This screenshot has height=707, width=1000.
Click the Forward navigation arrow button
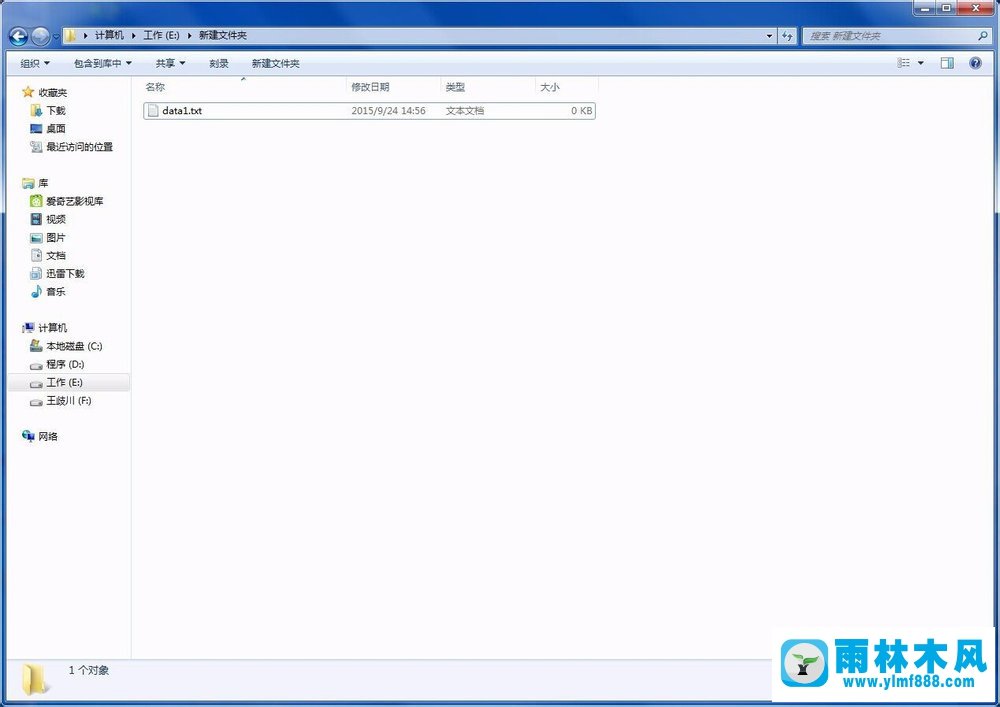(x=40, y=36)
